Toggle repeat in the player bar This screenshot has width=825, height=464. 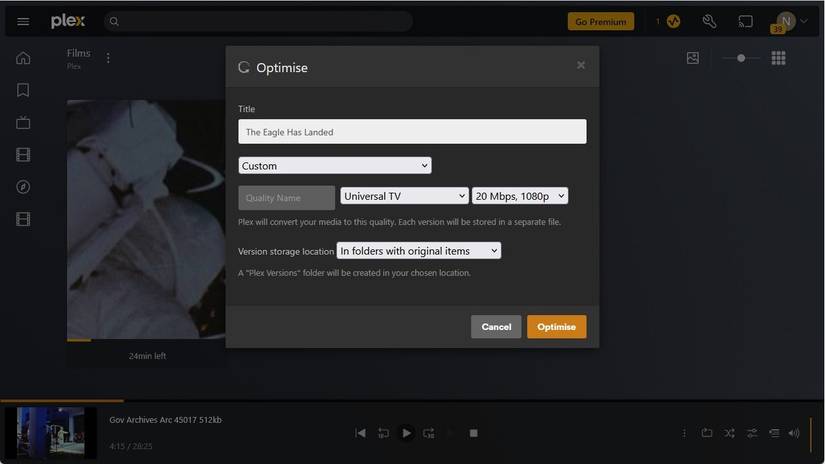point(707,433)
